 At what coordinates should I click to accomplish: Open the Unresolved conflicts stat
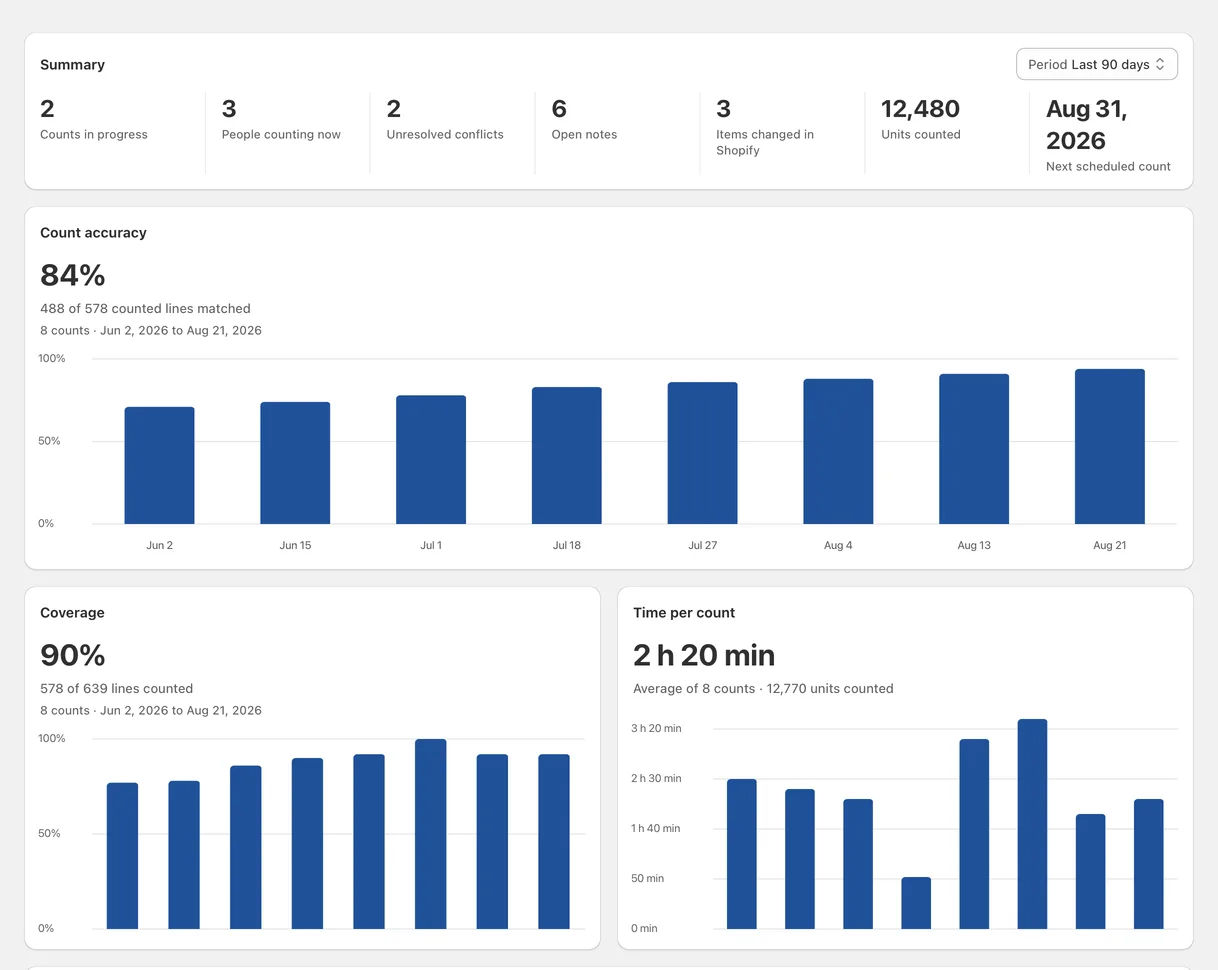coord(445,120)
